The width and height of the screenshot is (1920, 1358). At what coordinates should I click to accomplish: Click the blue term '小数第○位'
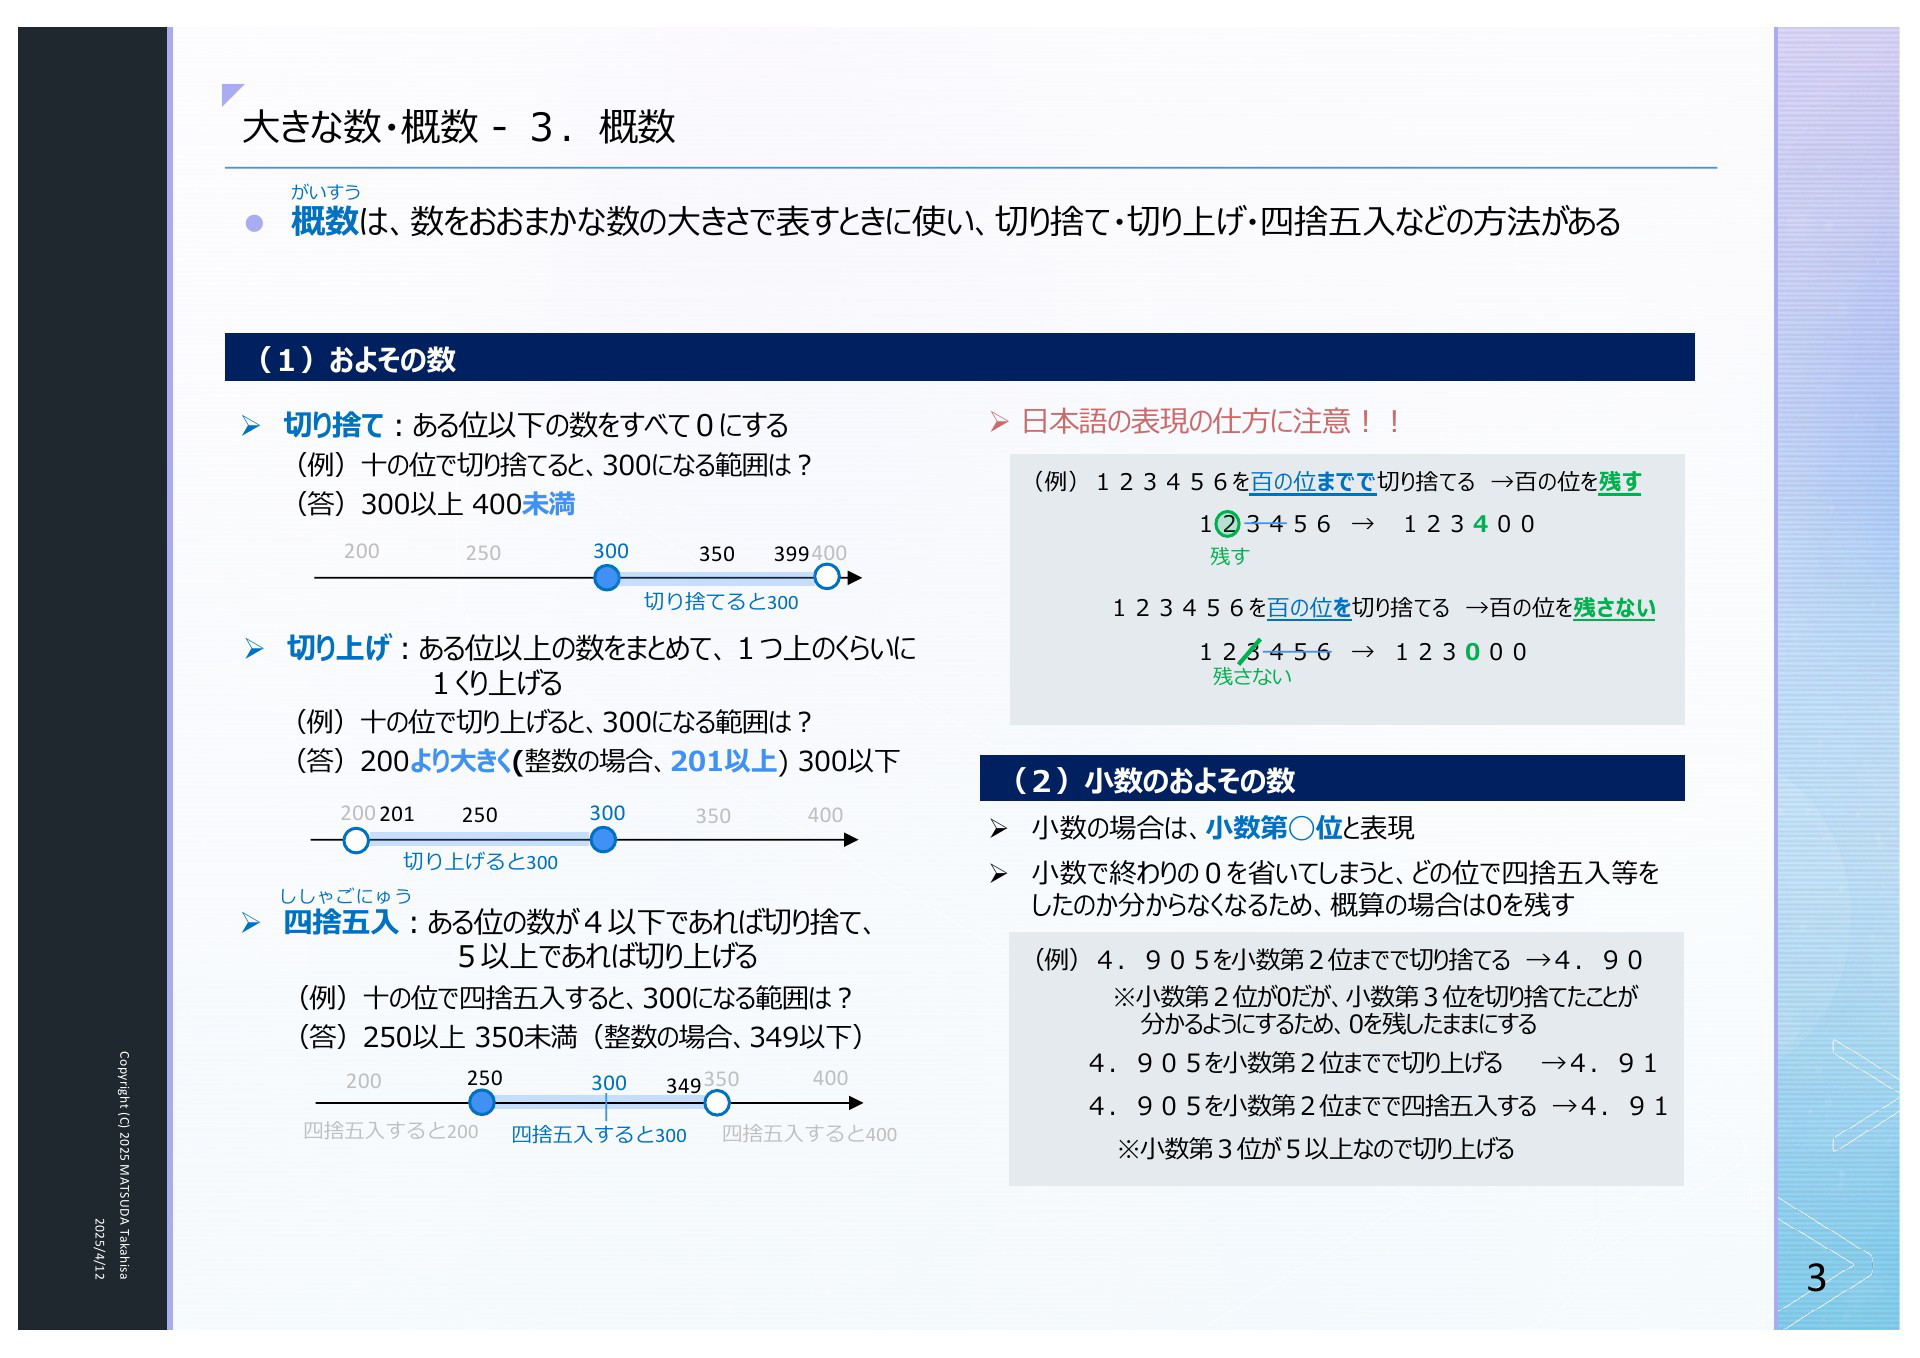tap(1274, 827)
